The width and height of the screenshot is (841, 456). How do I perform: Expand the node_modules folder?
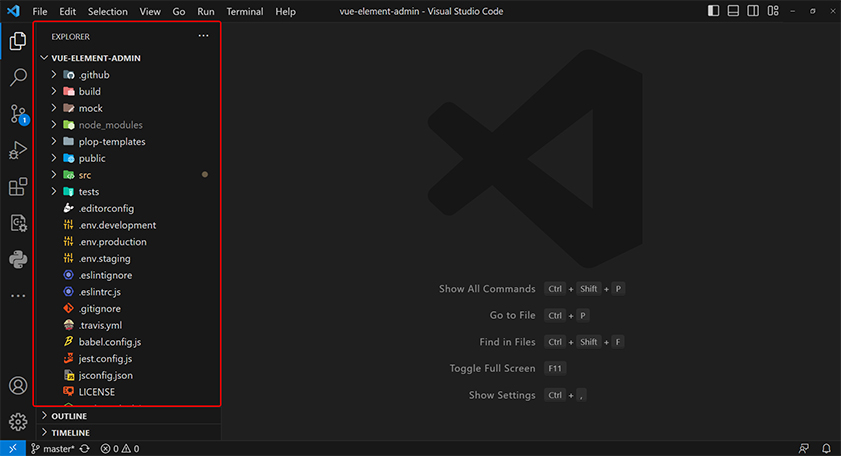coord(129,125)
